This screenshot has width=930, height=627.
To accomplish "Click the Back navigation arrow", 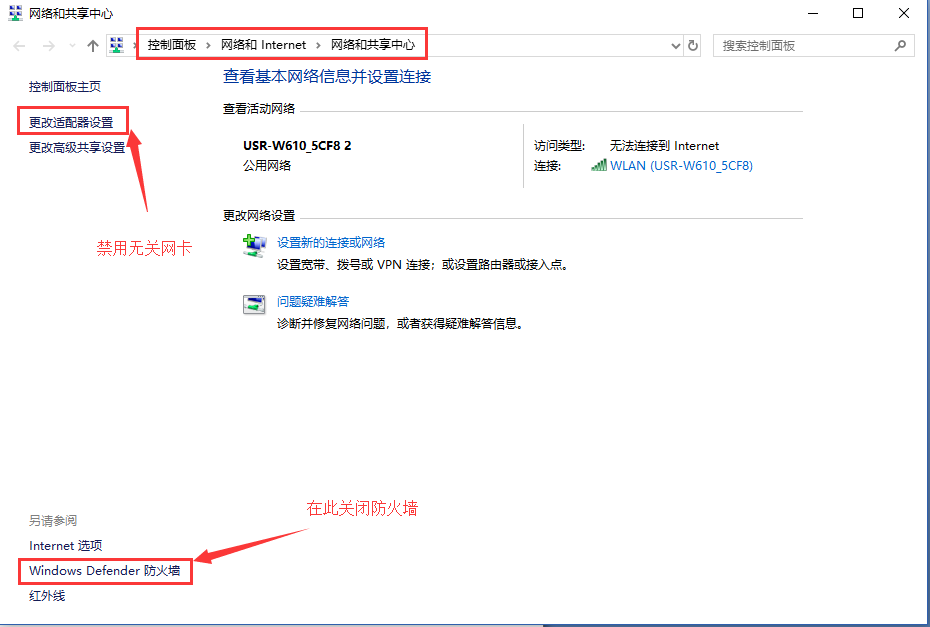I will point(20,46).
